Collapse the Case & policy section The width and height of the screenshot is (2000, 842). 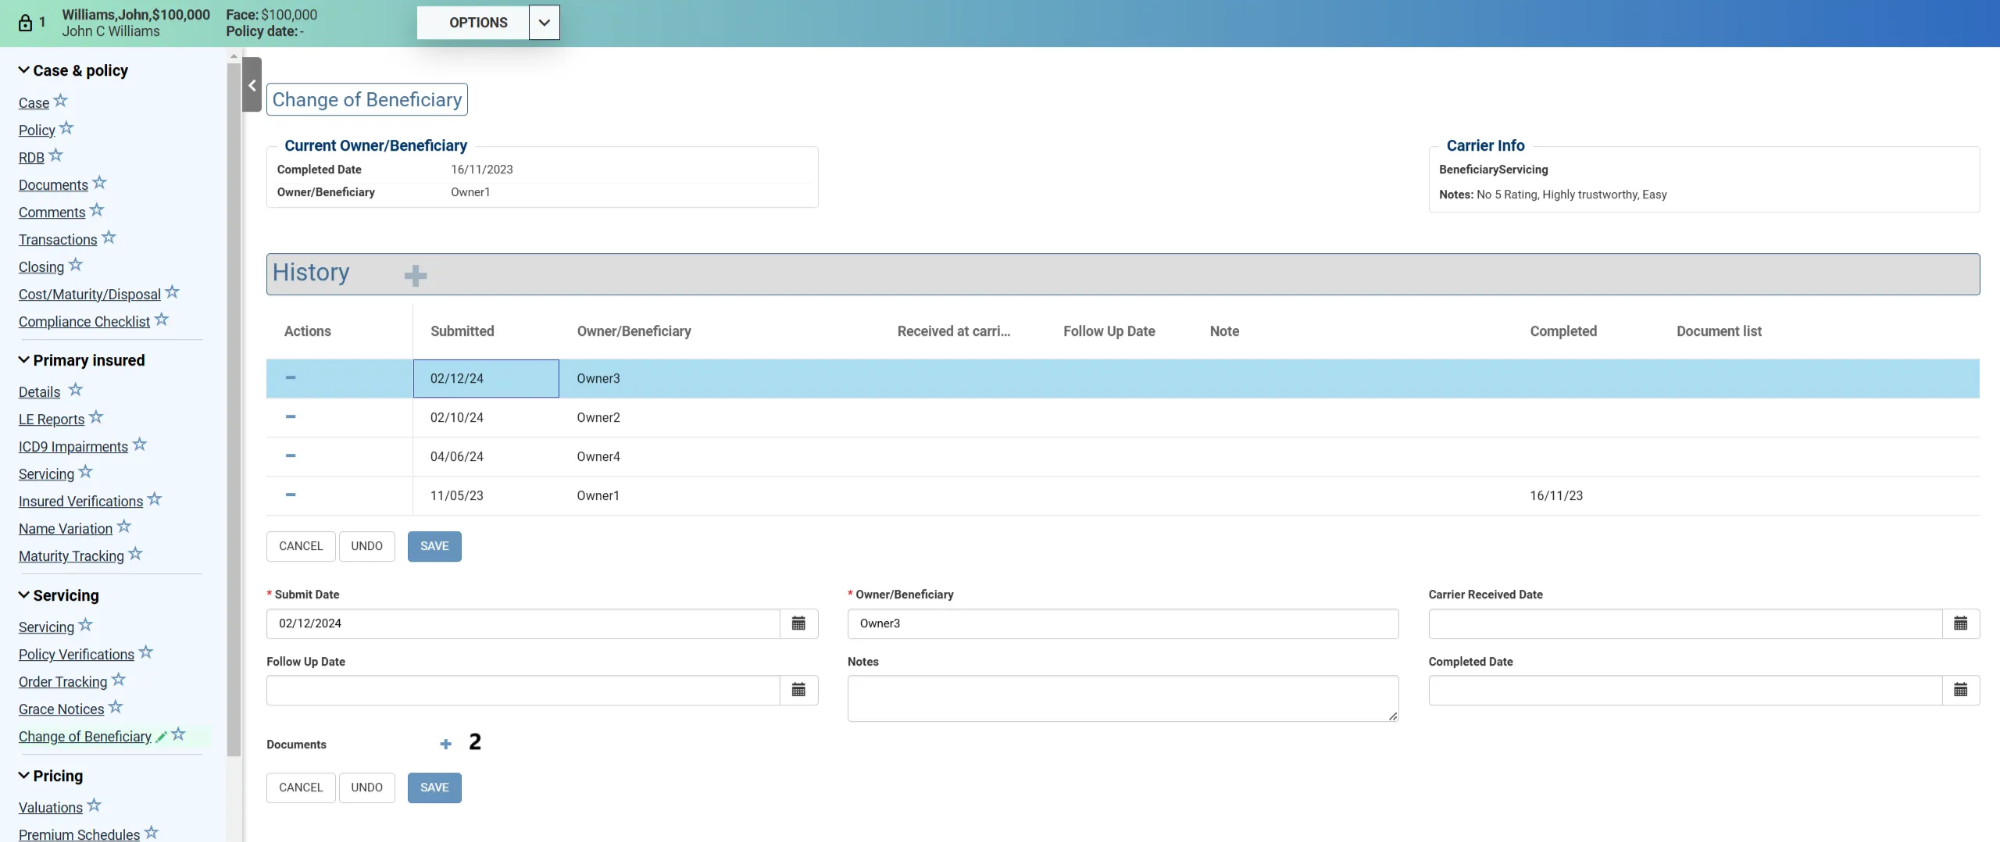[24, 70]
